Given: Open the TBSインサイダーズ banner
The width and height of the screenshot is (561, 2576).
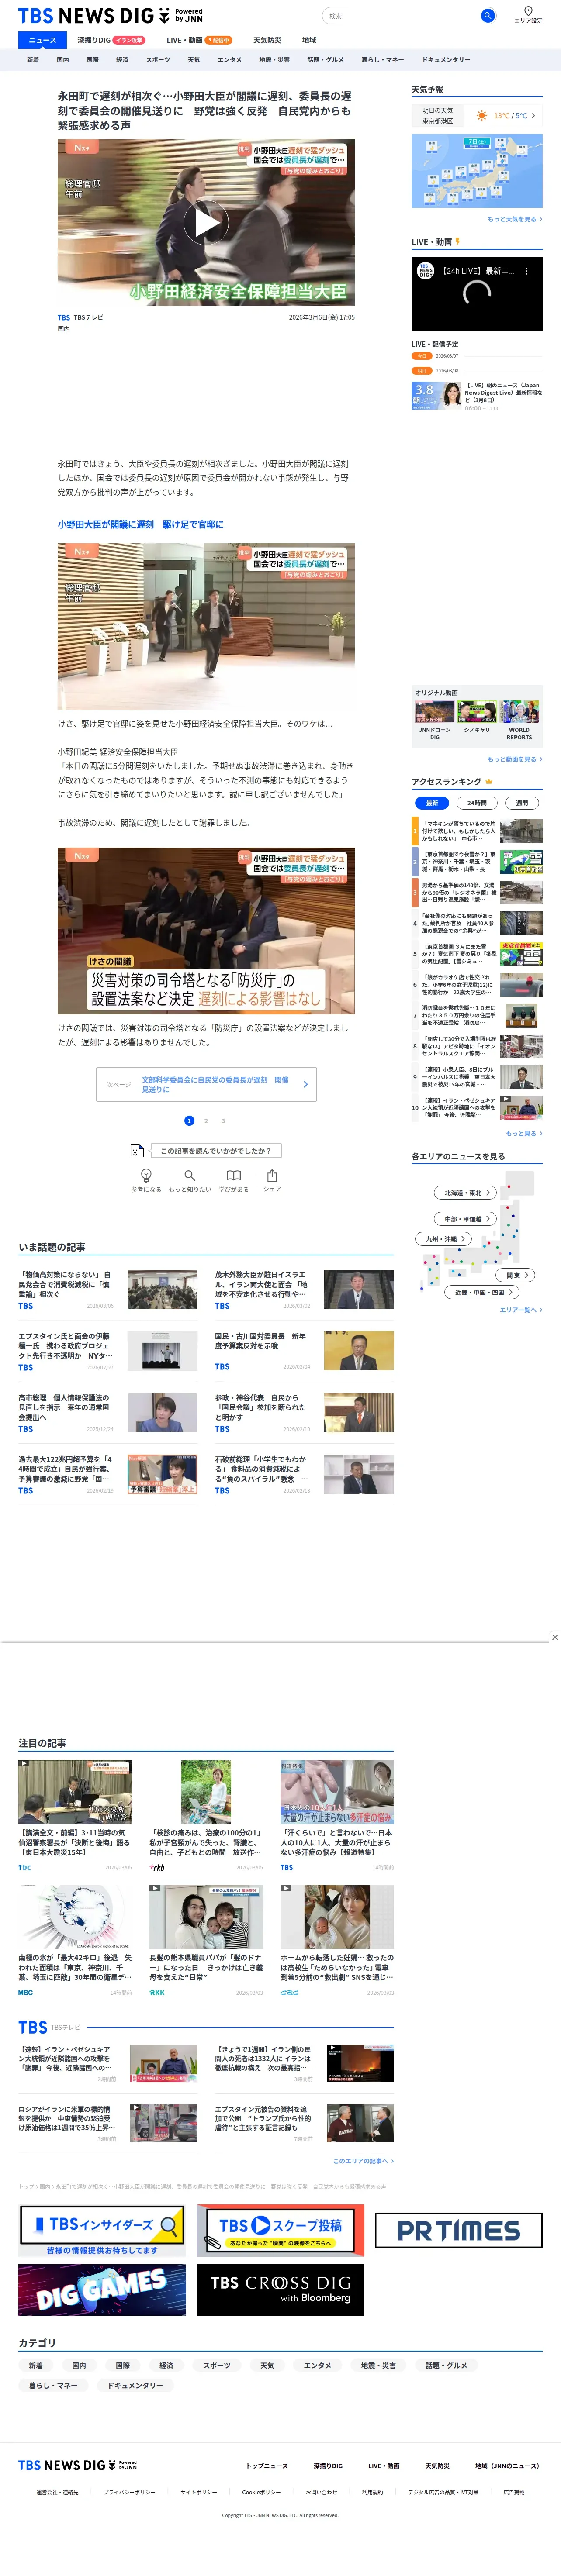Looking at the screenshot, I should point(102,2230).
